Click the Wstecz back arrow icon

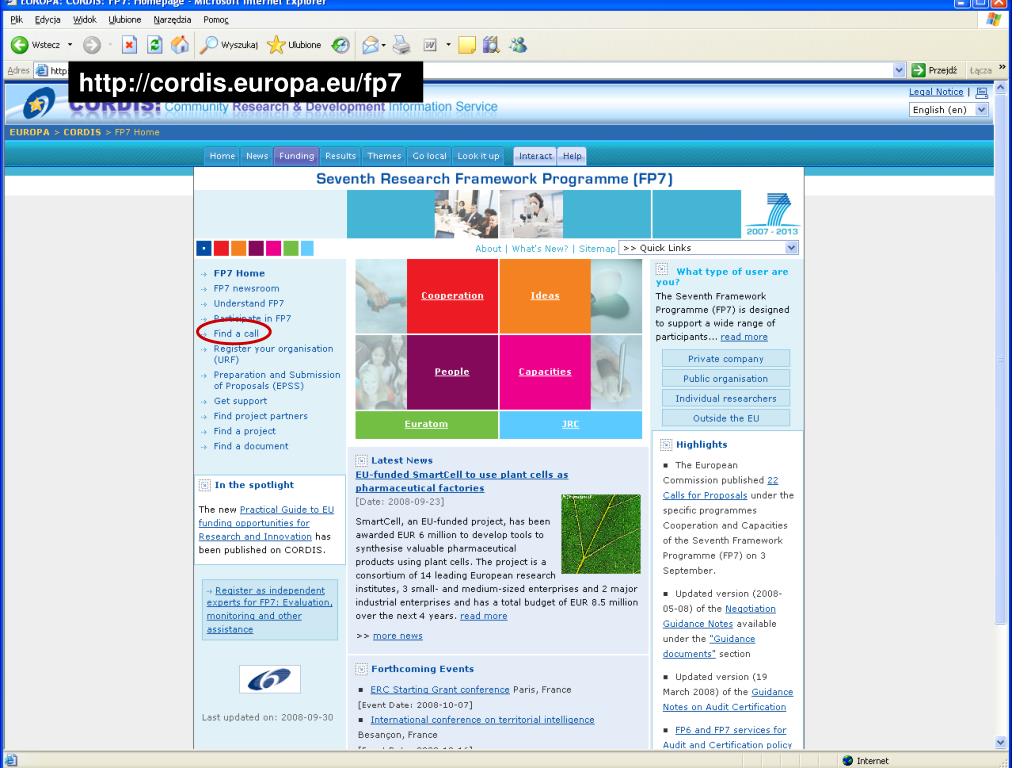pos(20,44)
